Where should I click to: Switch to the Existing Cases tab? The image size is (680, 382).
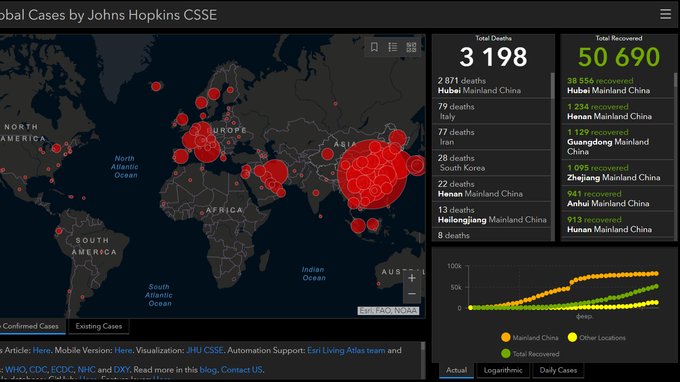coord(98,326)
